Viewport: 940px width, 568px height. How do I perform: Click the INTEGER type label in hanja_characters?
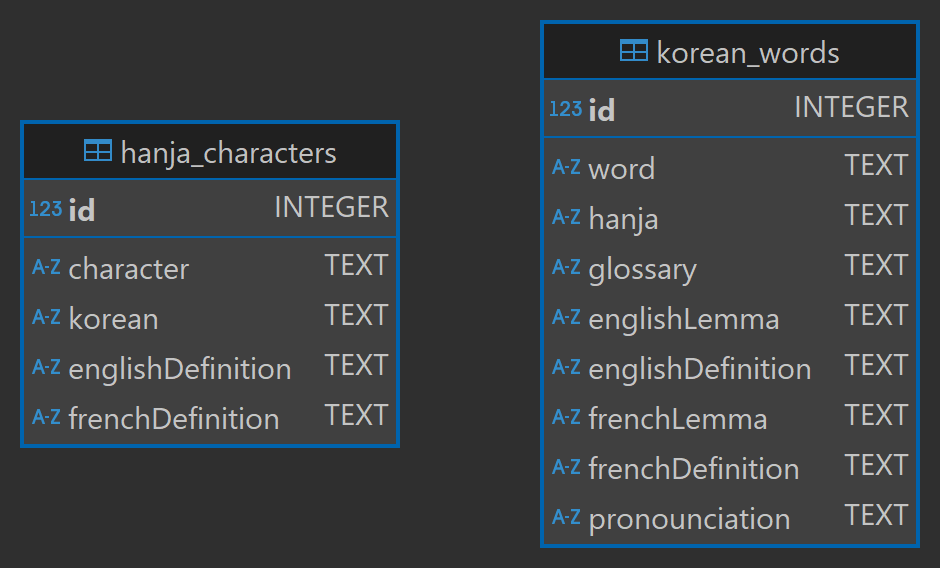coord(331,208)
